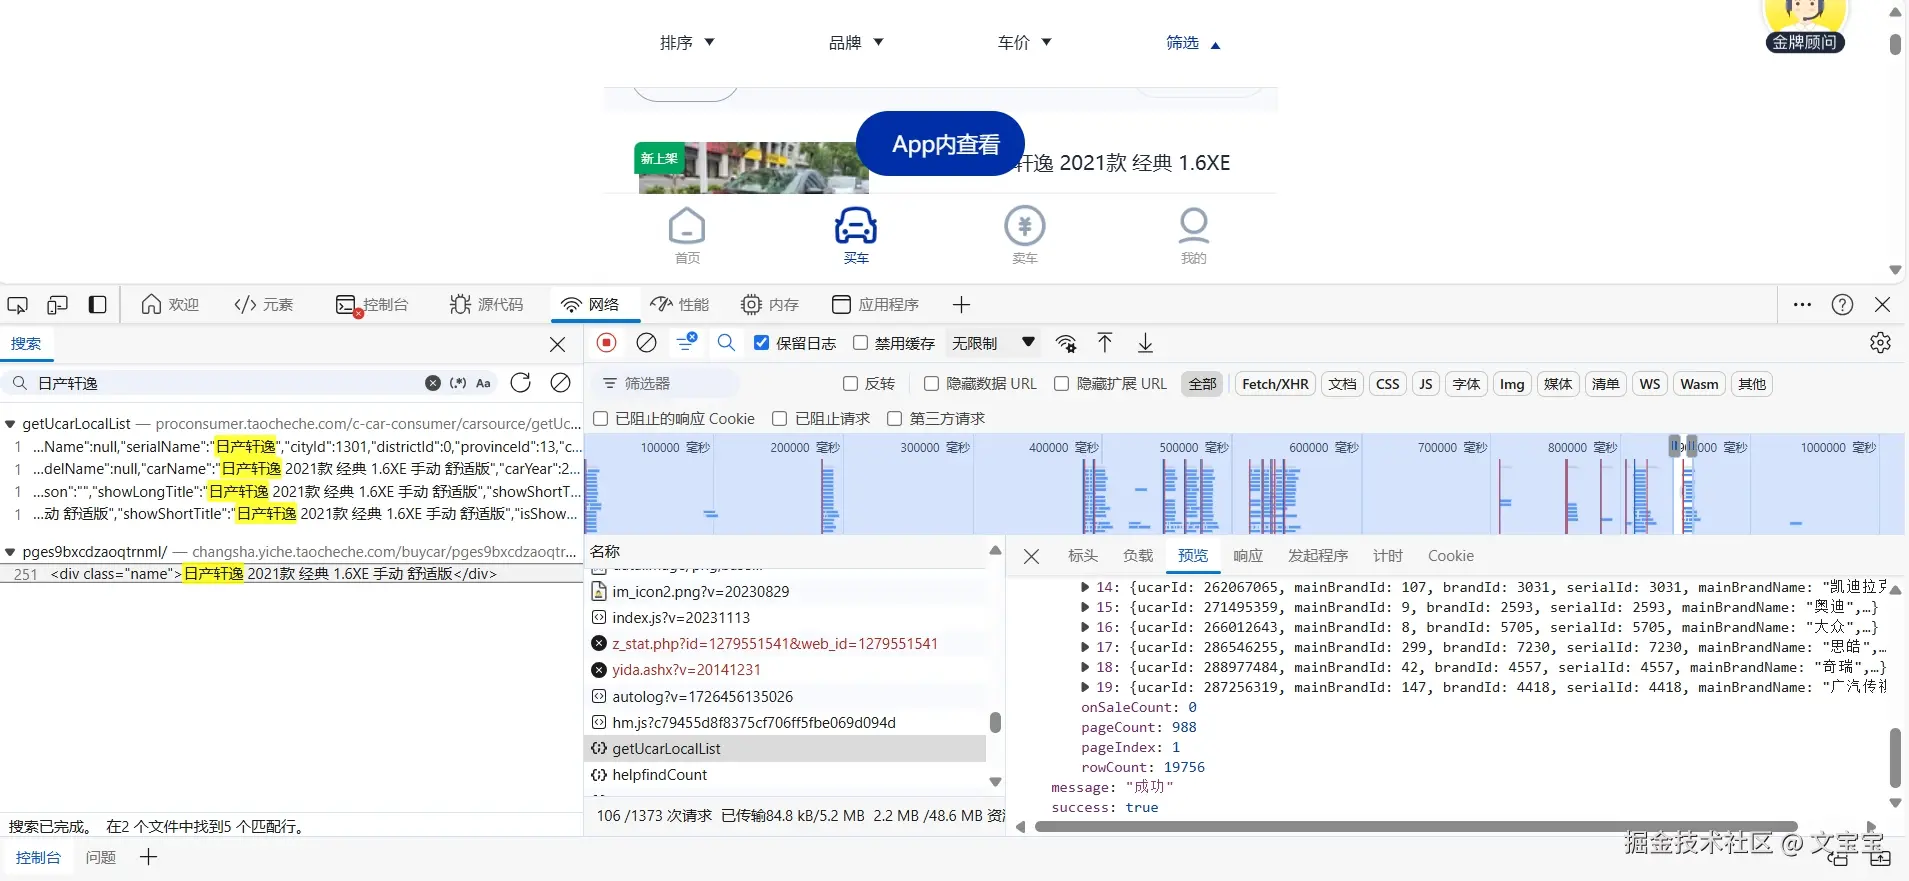The image size is (1909, 881).
Task: Filter requests by JS type
Action: tap(1426, 384)
